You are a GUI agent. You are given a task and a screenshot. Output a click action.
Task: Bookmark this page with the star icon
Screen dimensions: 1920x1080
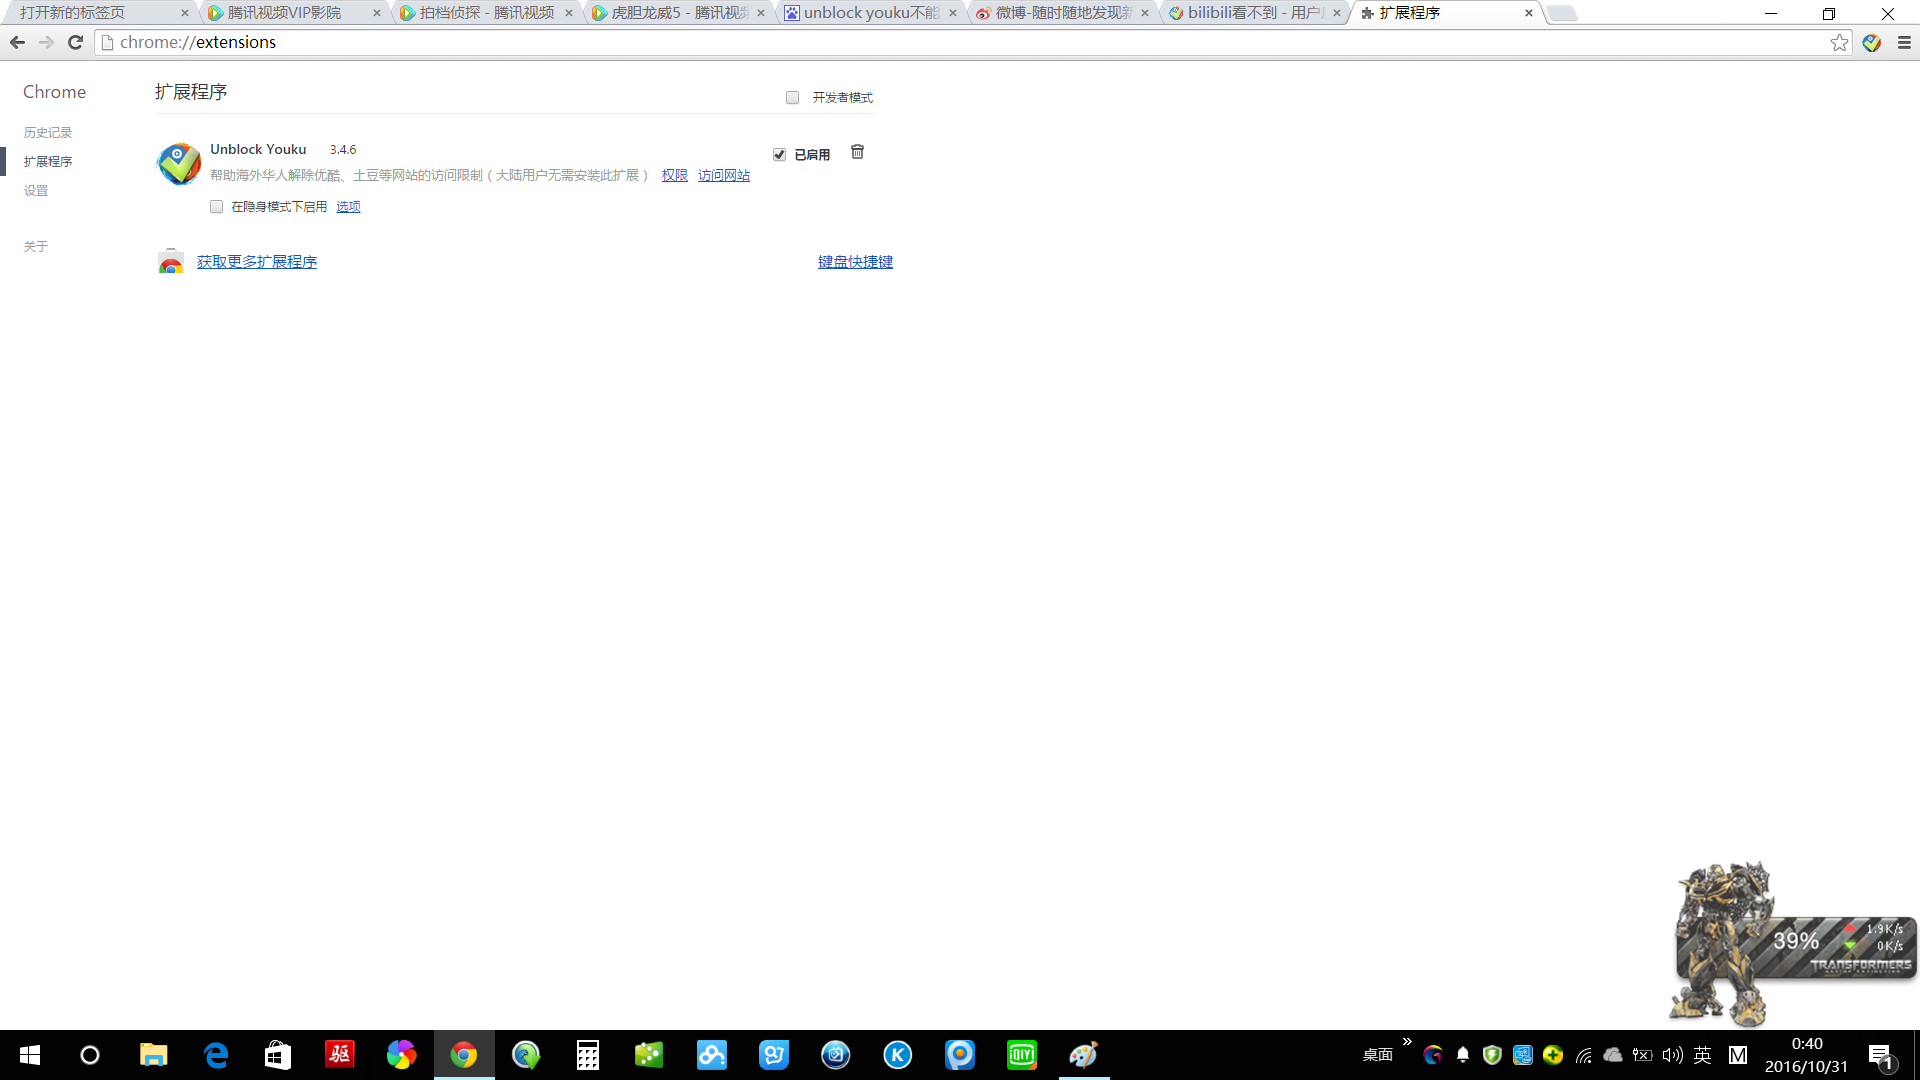(1839, 42)
